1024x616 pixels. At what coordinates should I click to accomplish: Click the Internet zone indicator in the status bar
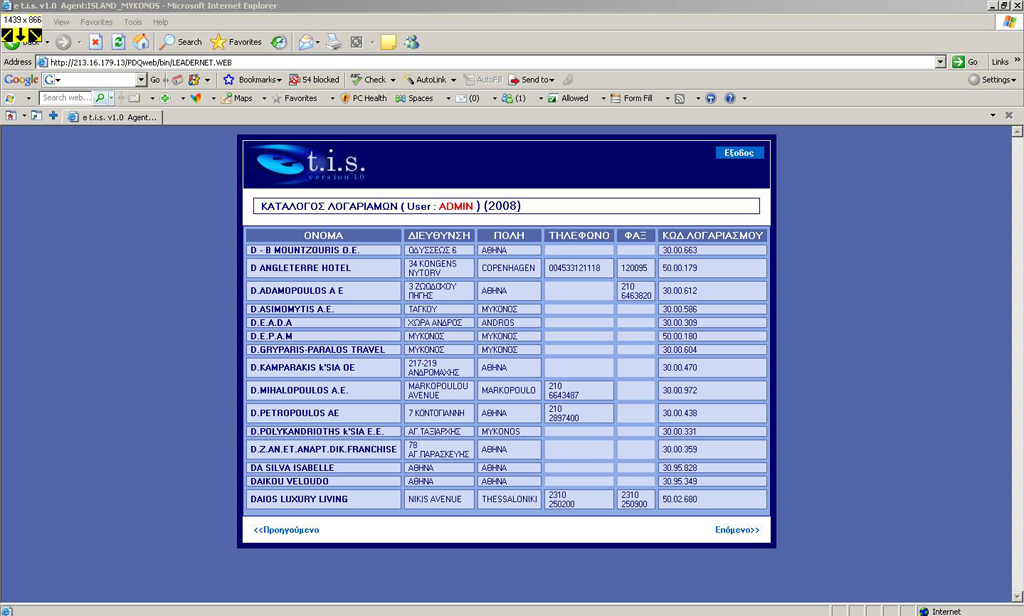point(940,611)
